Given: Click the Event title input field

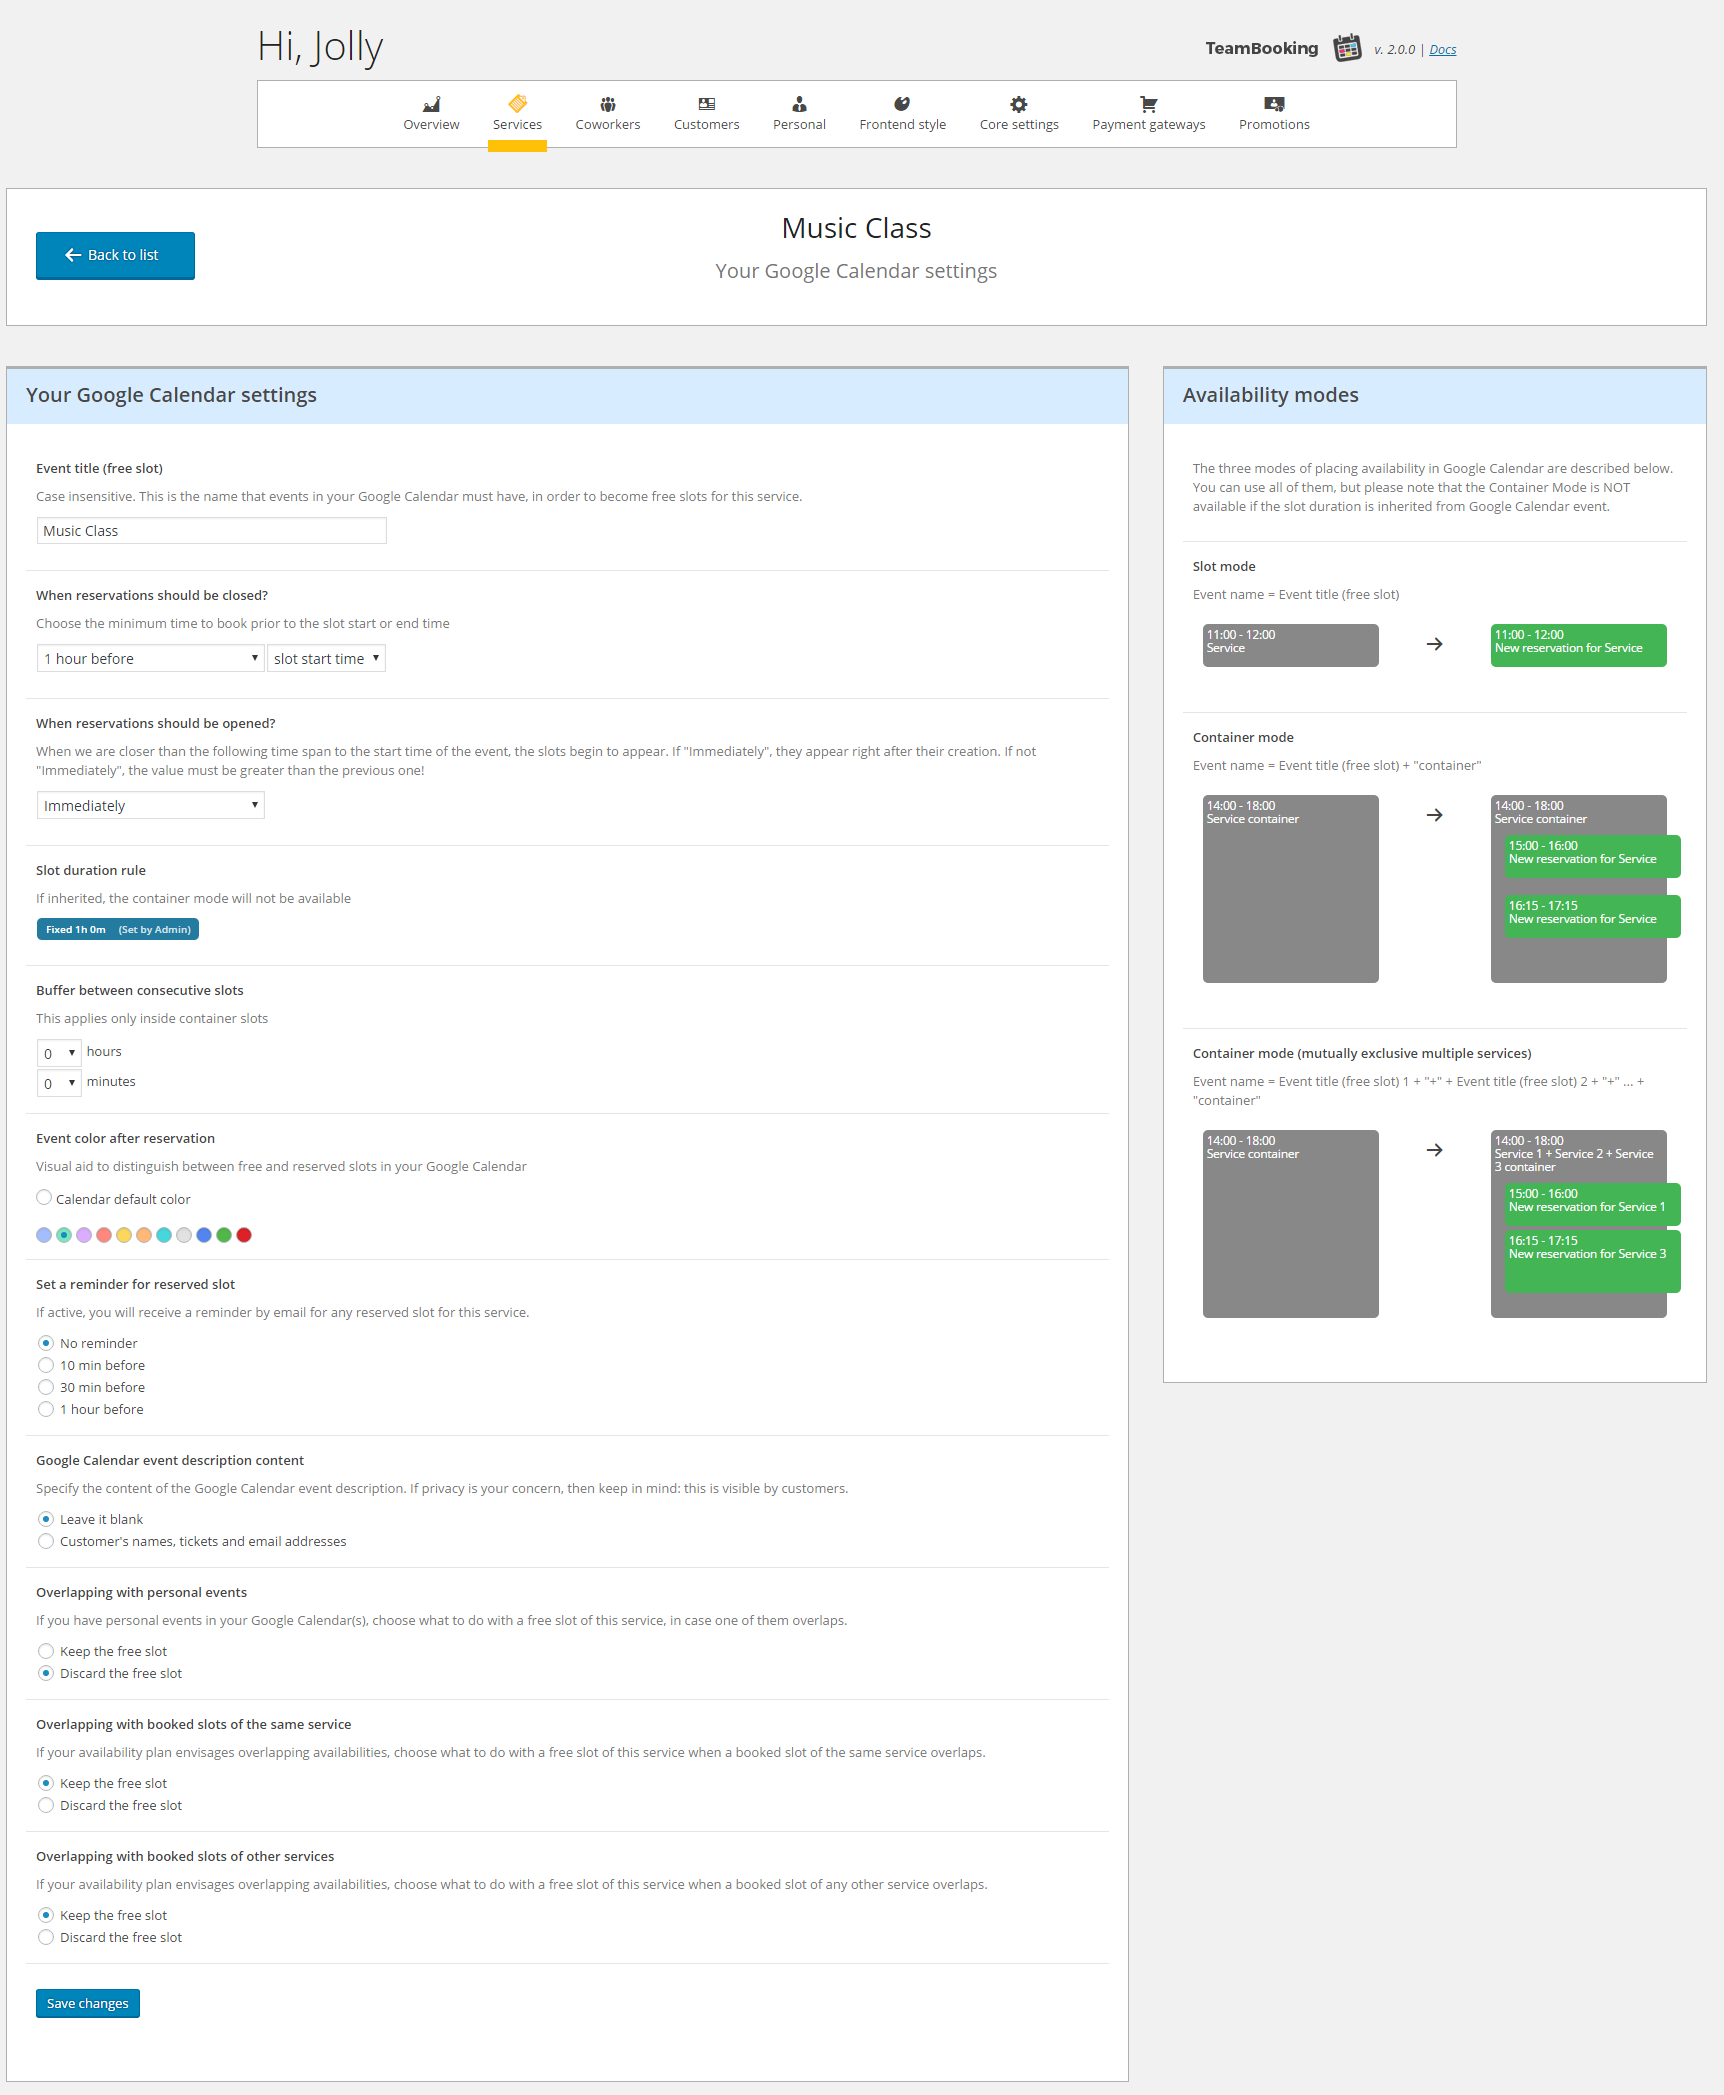Looking at the screenshot, I should 211,530.
